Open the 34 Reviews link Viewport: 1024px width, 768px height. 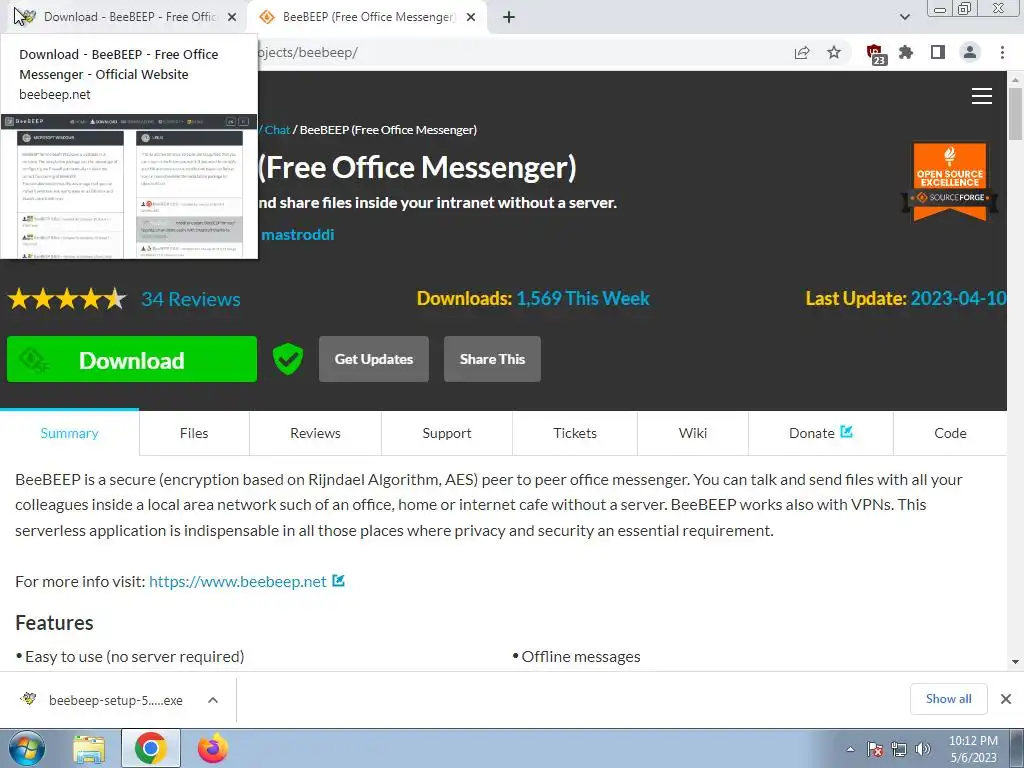pyautogui.click(x=191, y=299)
